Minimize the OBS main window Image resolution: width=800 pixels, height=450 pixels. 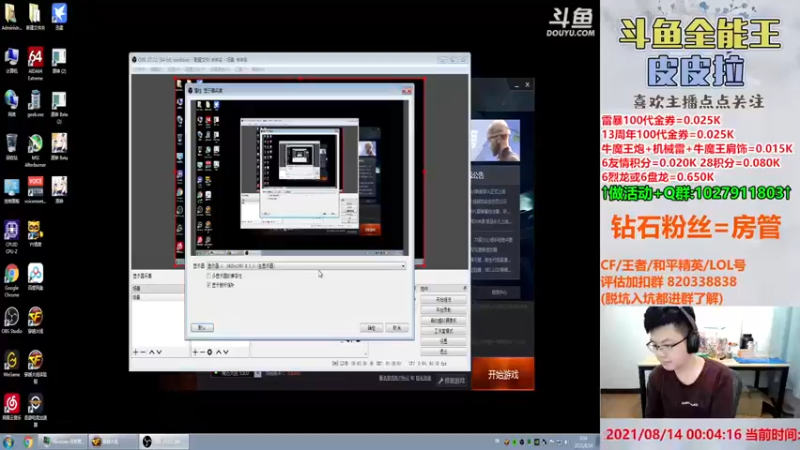(442, 60)
